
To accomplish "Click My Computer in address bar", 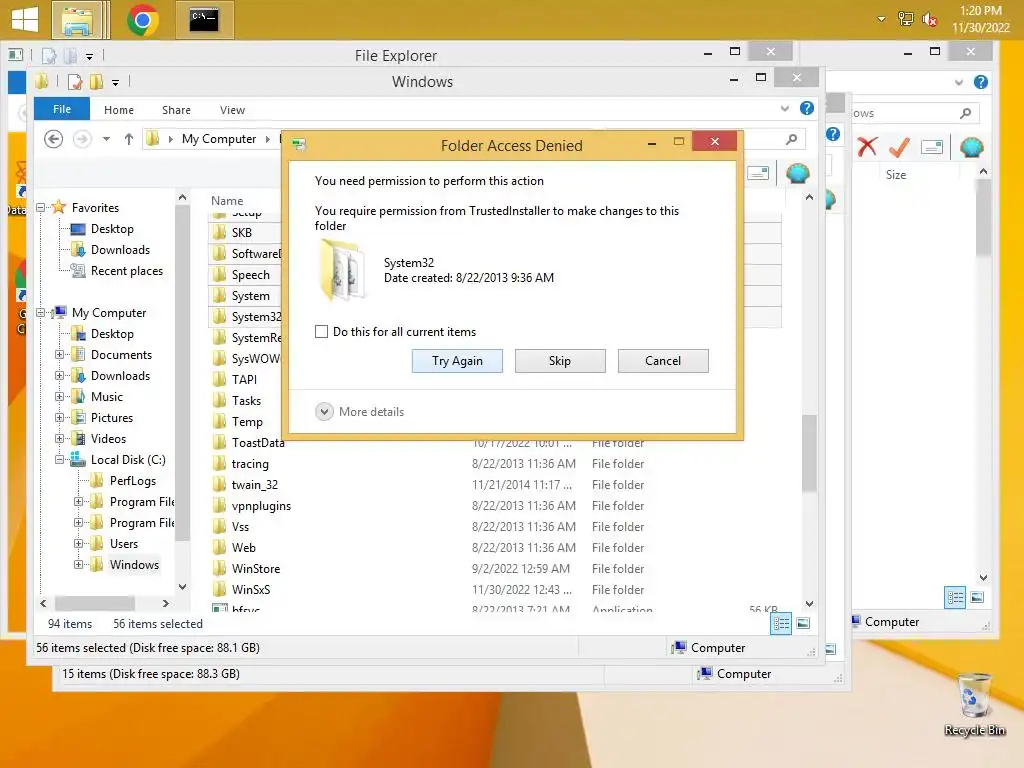I will click(x=219, y=138).
